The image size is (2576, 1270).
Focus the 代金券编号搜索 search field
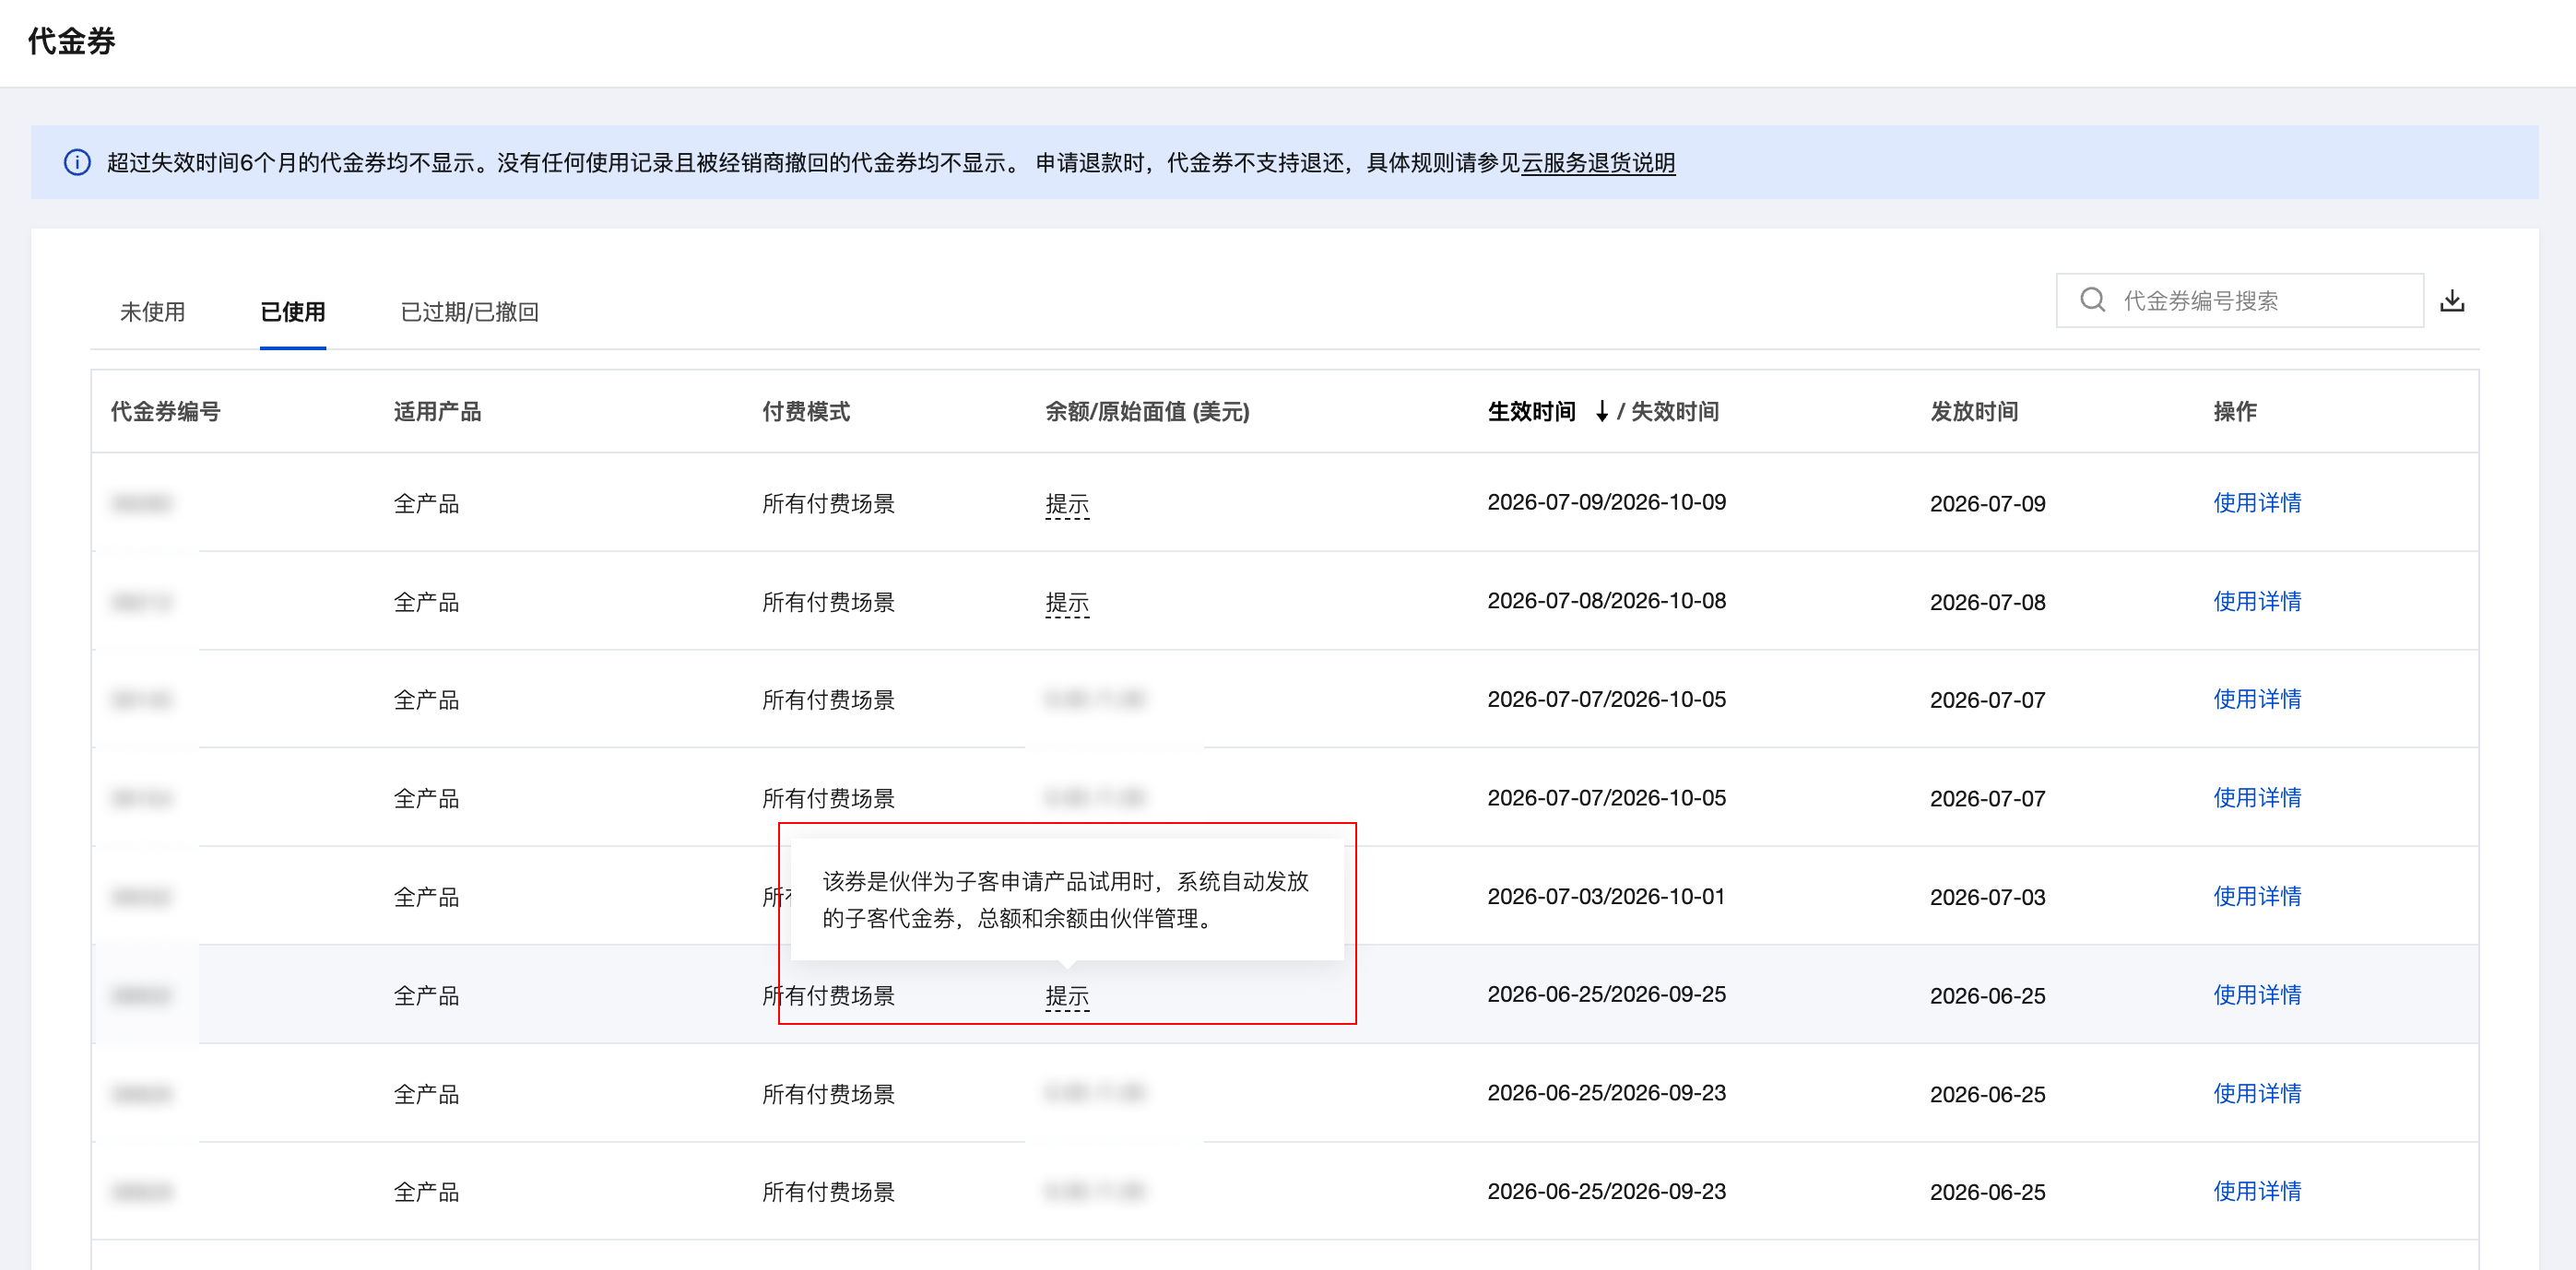pos(2239,300)
